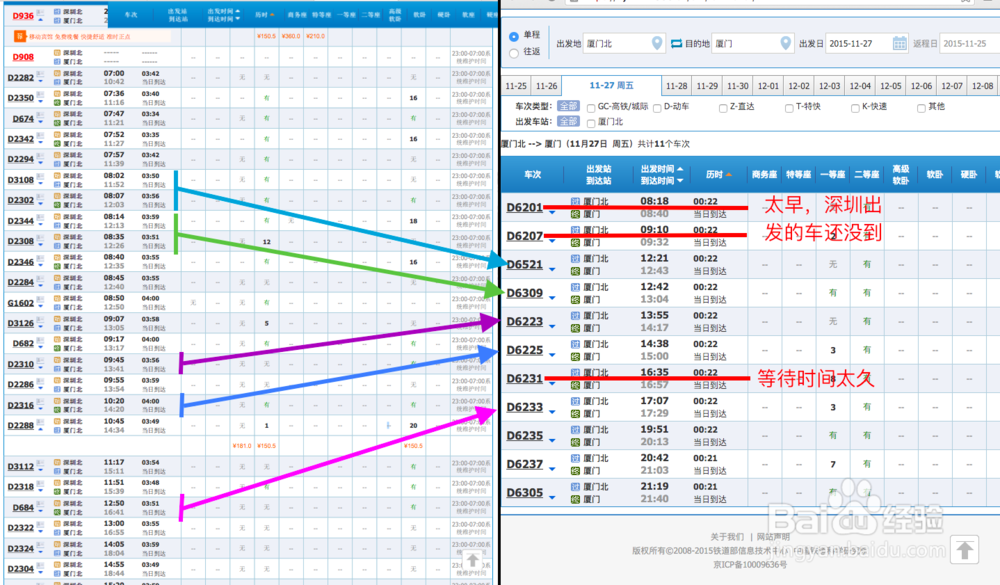Click the location pin icon in the departure field
Screen dimensions: 1000x585
tap(657, 43)
